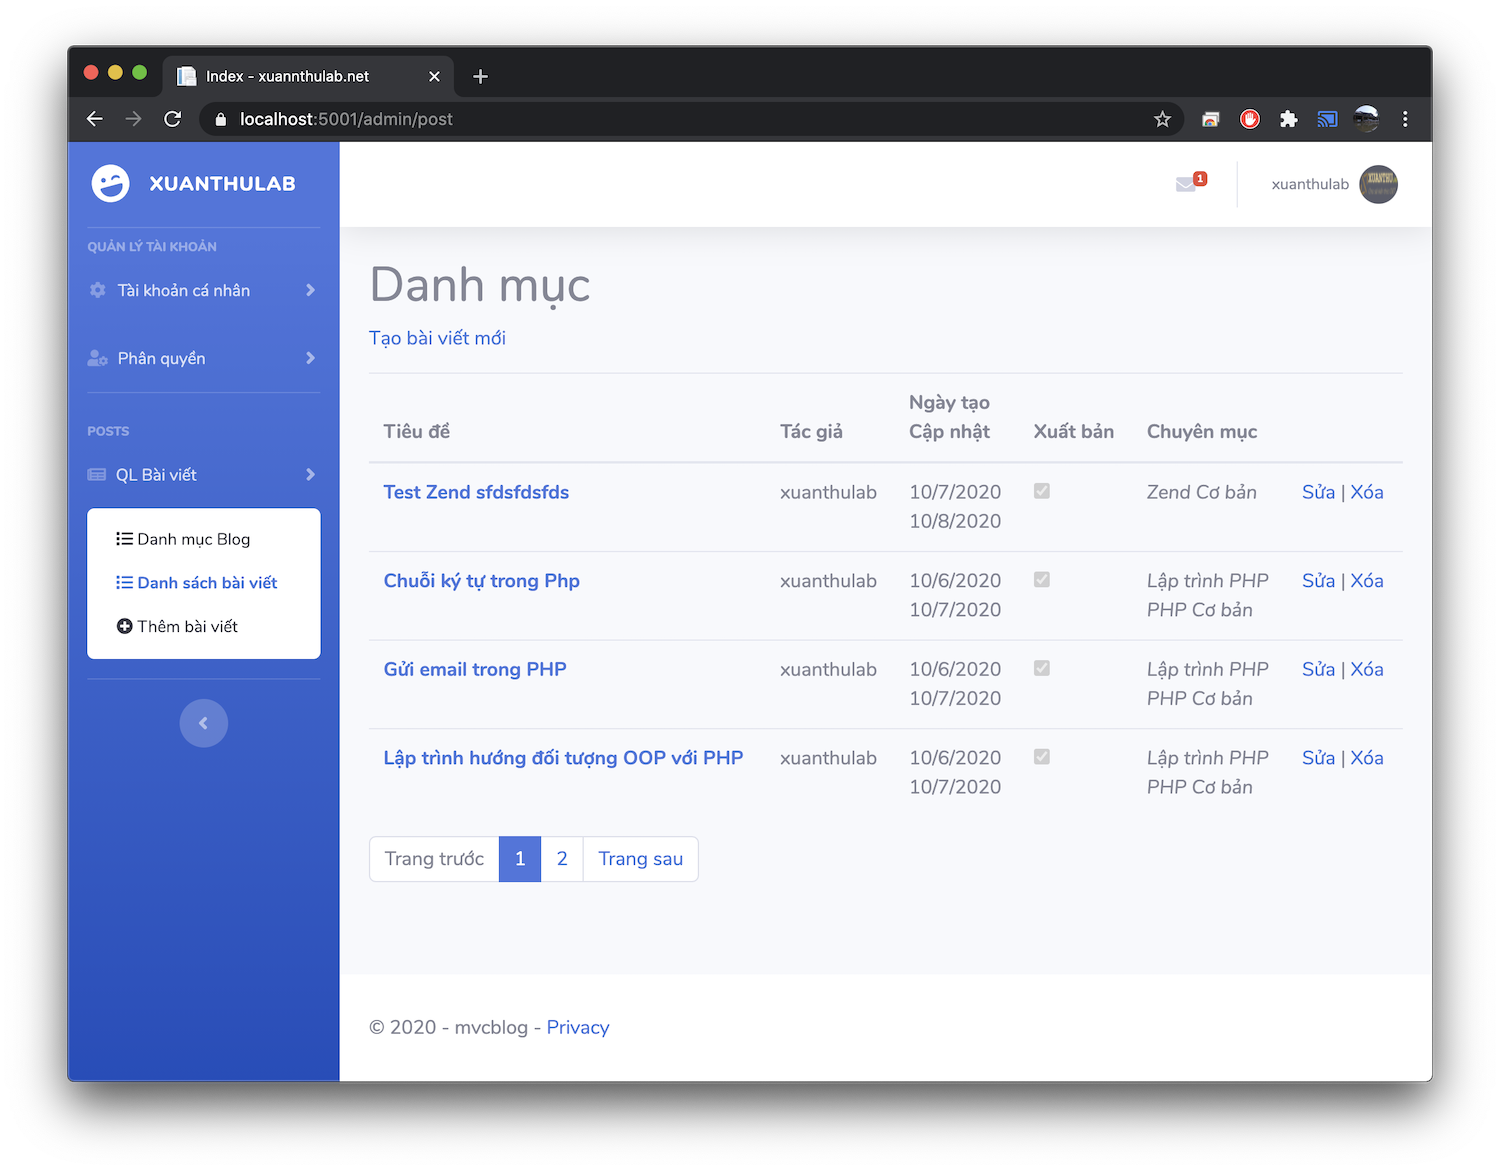Select the Index - xuannthulab.net browser tab
1500x1171 pixels.
coord(308,76)
